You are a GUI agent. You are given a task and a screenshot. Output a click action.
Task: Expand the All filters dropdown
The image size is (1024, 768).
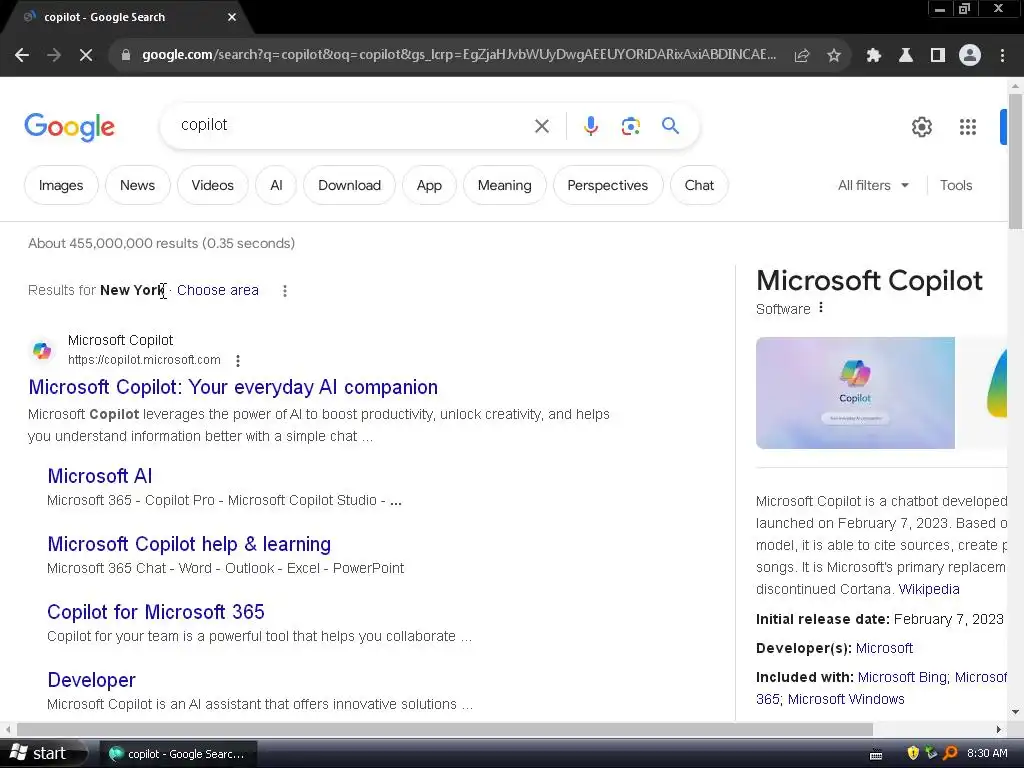(x=873, y=185)
